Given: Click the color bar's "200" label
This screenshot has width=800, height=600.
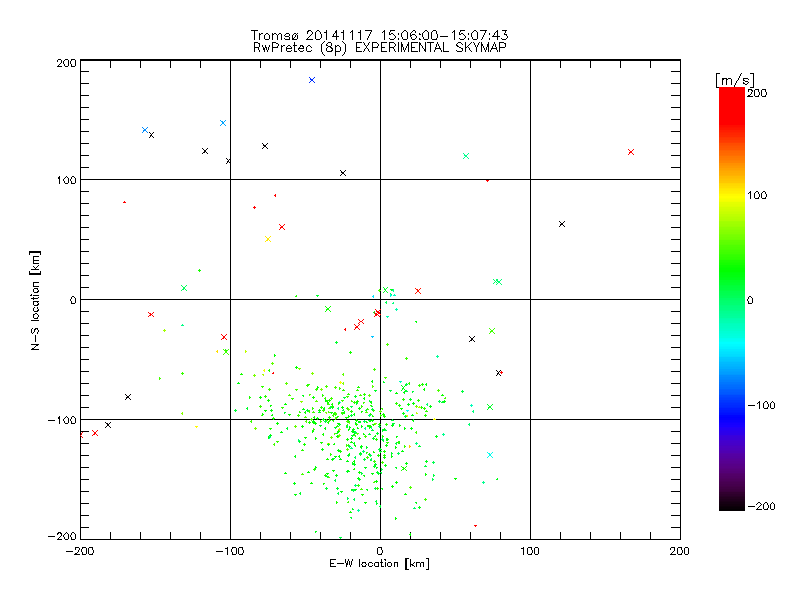Looking at the screenshot, I should (x=757, y=93).
